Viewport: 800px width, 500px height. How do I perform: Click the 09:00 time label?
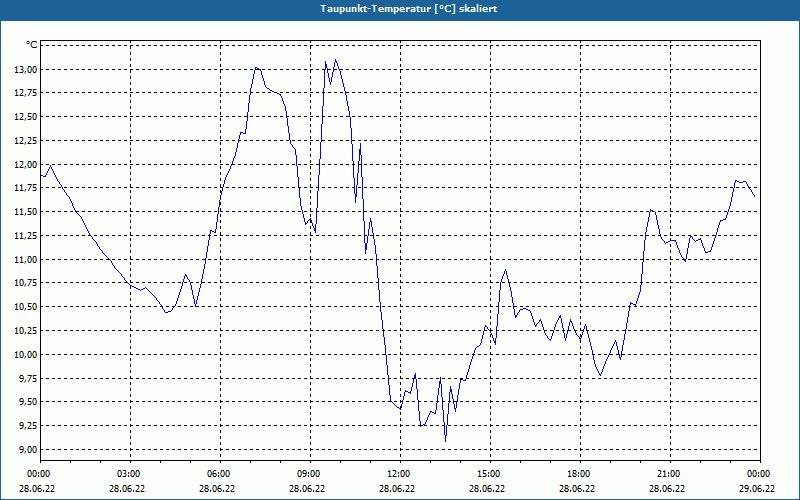[307, 474]
